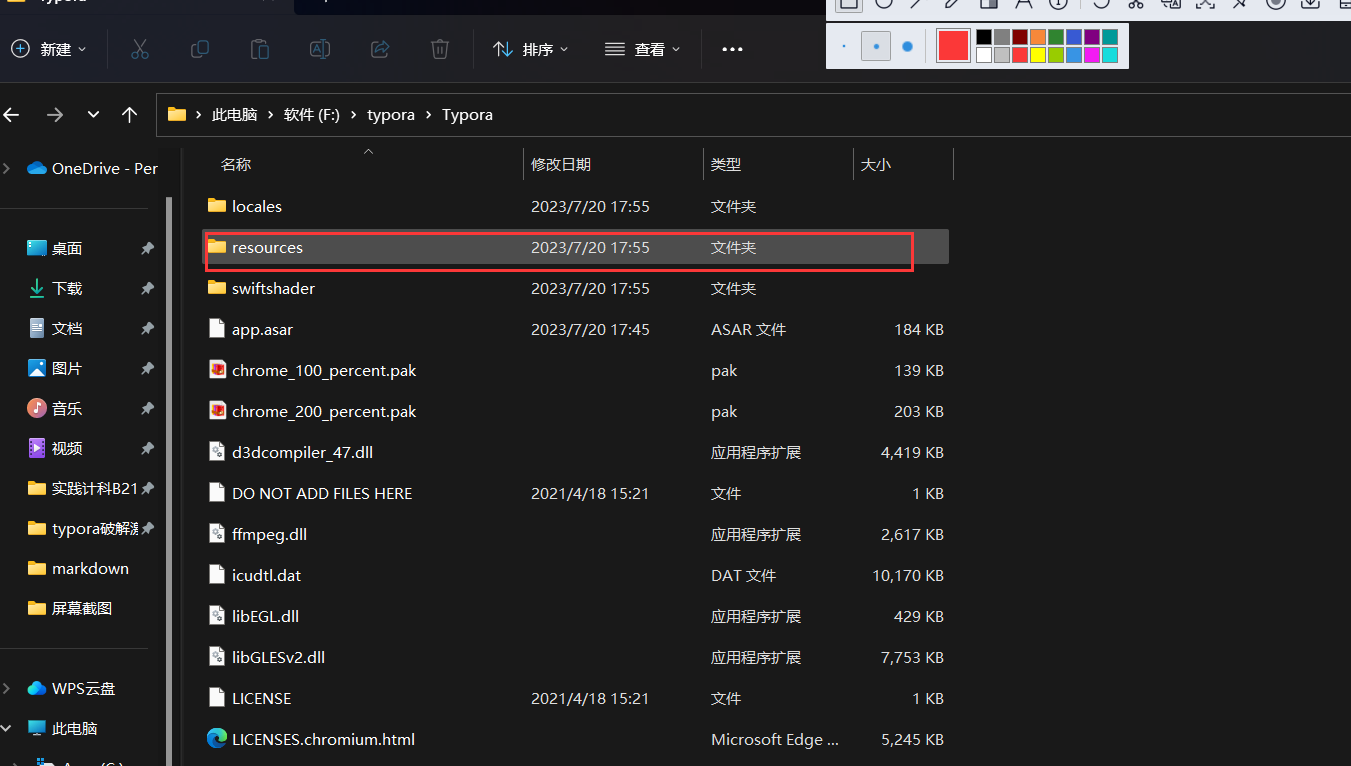Click the Paste clipboard icon
Image resolution: width=1351 pixels, height=766 pixels.
[x=260, y=49]
